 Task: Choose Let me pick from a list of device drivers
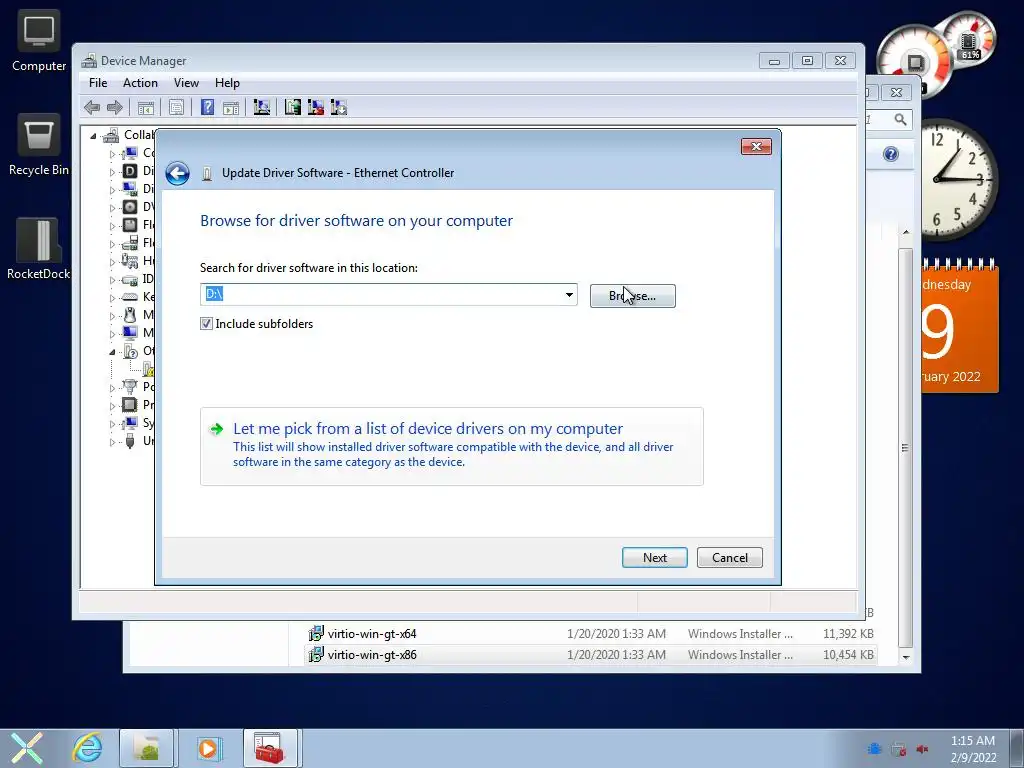pos(451,446)
